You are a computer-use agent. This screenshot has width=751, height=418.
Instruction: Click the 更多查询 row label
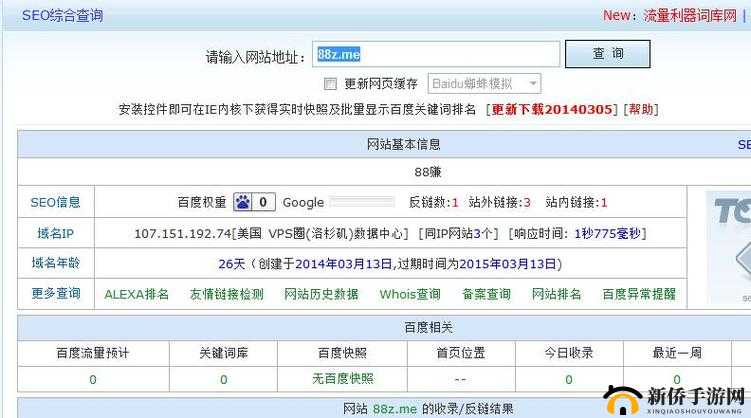tap(56, 293)
